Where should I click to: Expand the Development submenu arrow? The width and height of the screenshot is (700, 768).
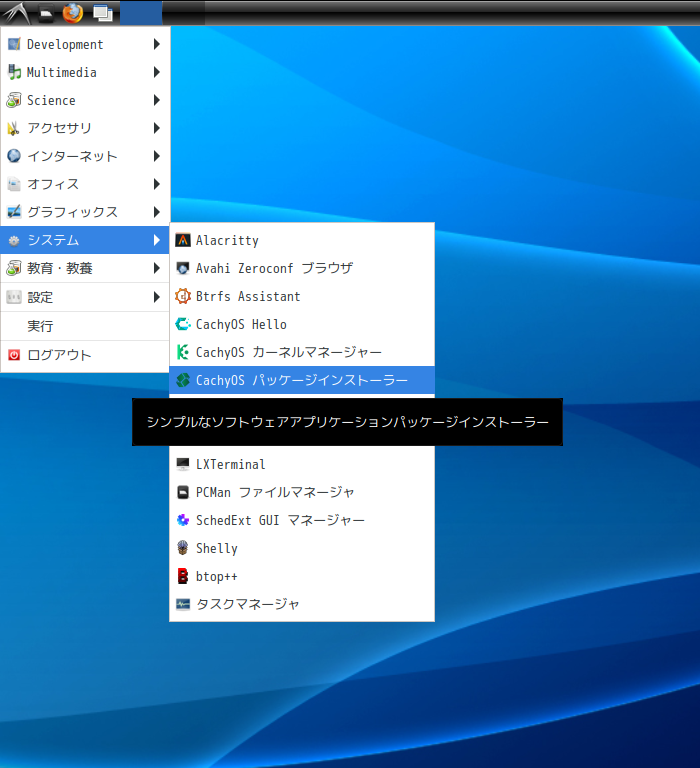(157, 44)
